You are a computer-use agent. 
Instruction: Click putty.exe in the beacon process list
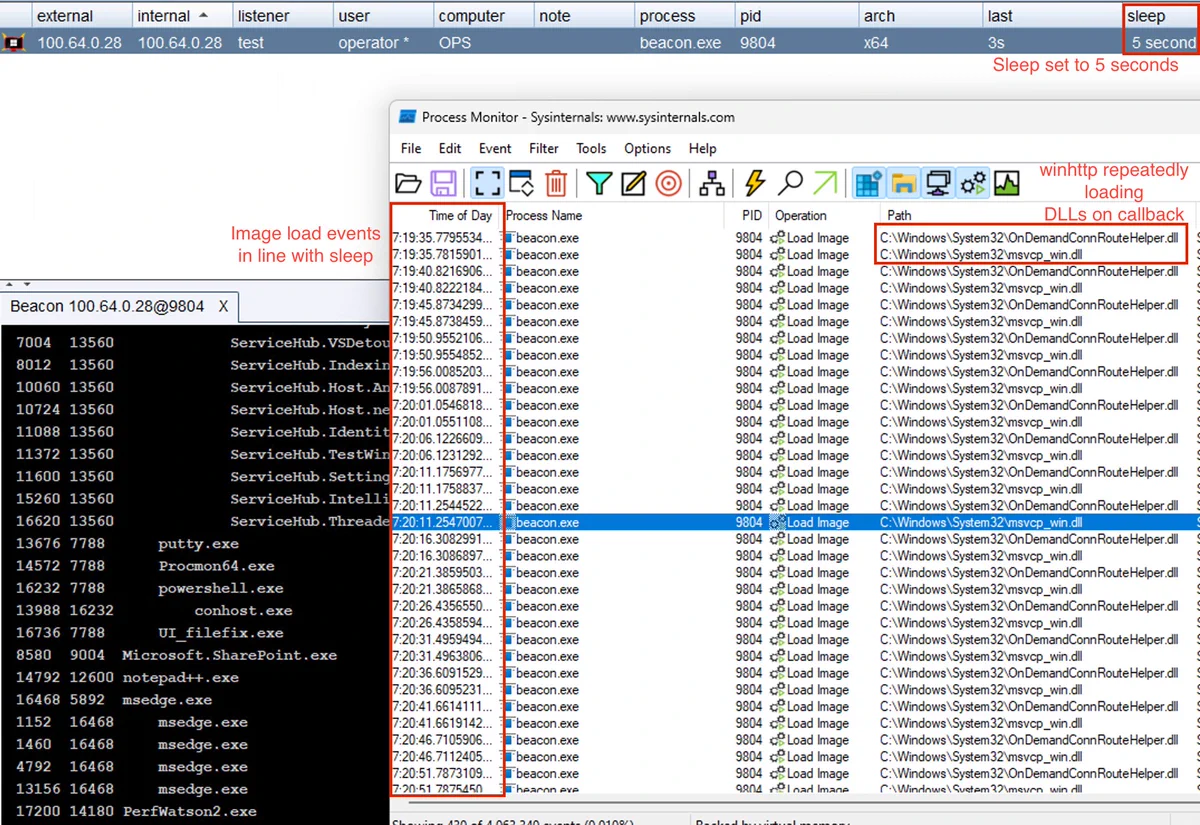pyautogui.click(x=198, y=544)
